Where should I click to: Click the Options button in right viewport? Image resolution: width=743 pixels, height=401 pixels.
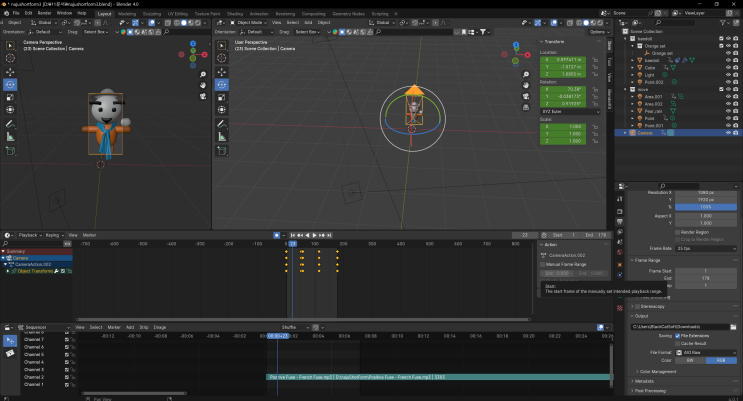[598, 32]
